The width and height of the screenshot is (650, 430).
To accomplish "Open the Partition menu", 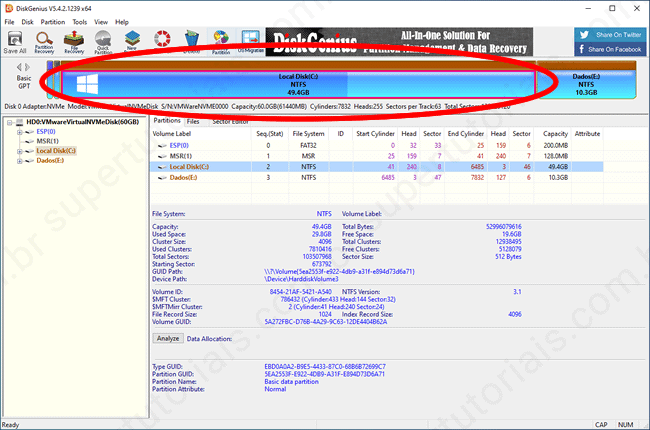I will coord(53,22).
